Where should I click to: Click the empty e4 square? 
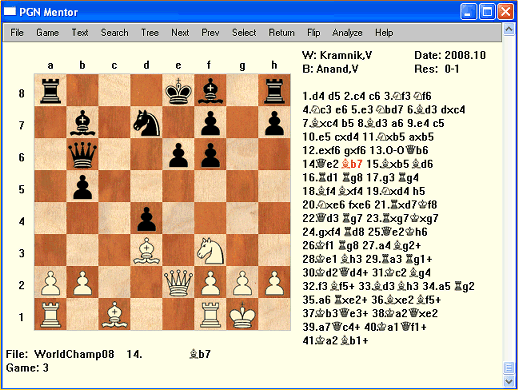[x=178, y=218]
